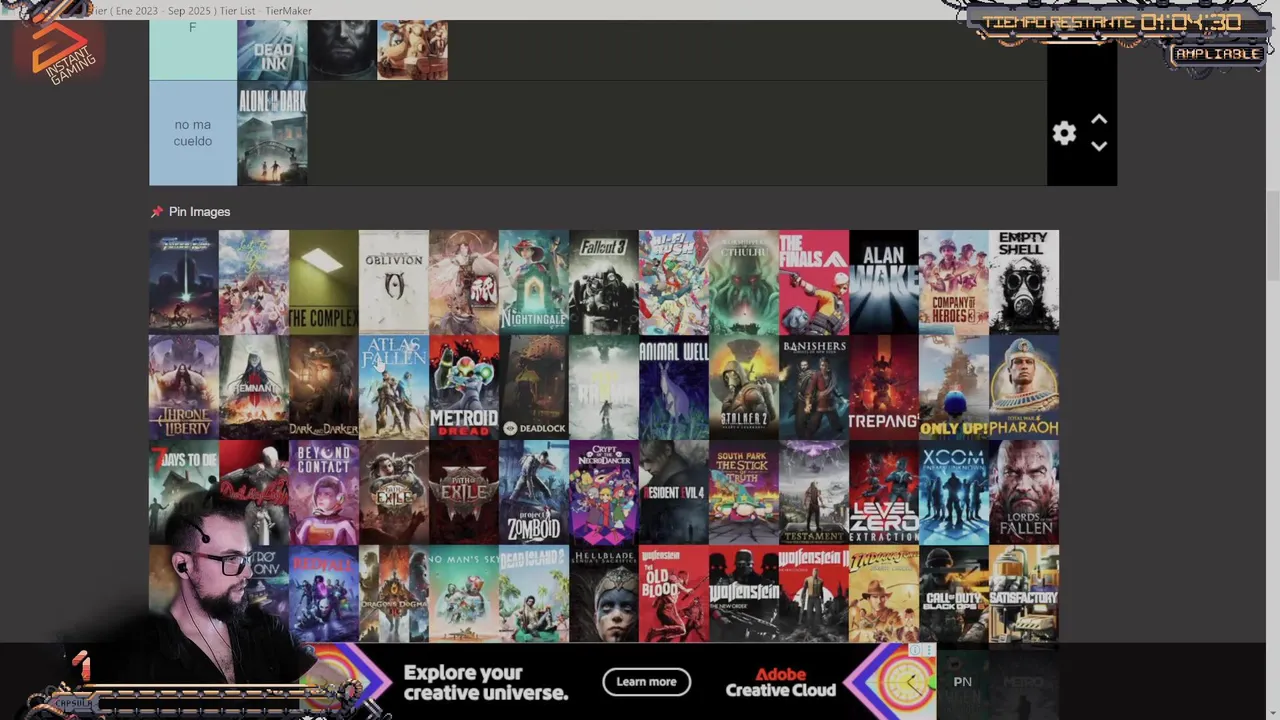Select the Trepang2 game cover

tap(884, 387)
